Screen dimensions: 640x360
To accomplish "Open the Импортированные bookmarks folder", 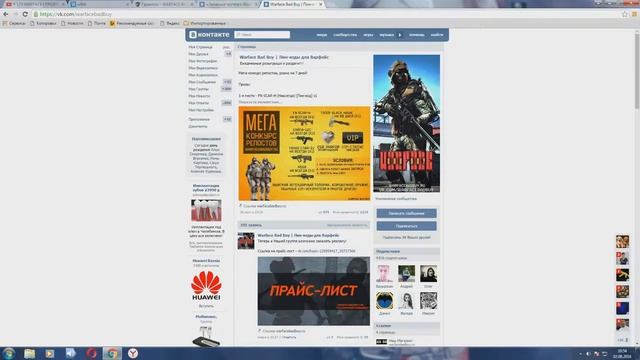I will [205, 23].
